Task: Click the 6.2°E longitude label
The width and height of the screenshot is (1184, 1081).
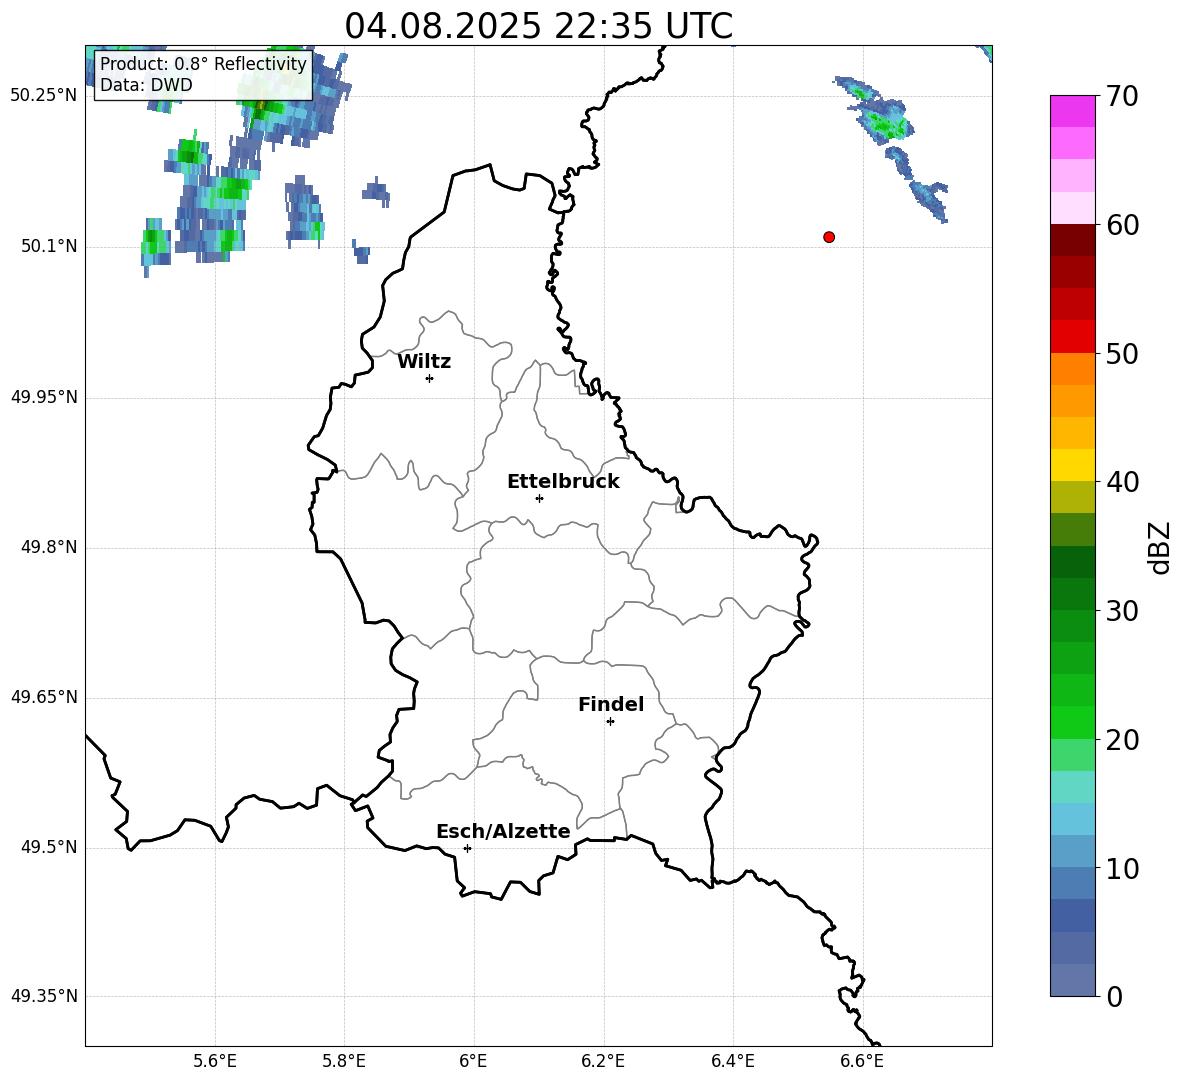Action: [603, 1061]
